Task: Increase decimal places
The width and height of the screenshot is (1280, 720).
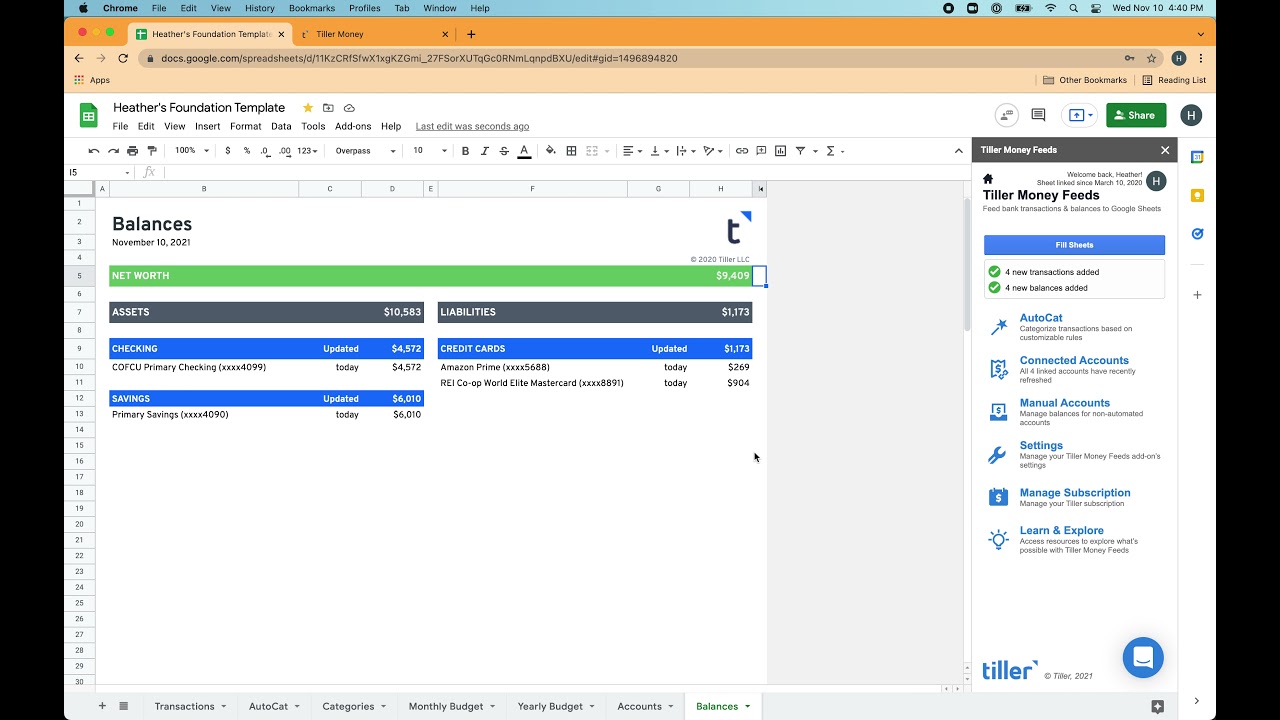Action: (285, 151)
